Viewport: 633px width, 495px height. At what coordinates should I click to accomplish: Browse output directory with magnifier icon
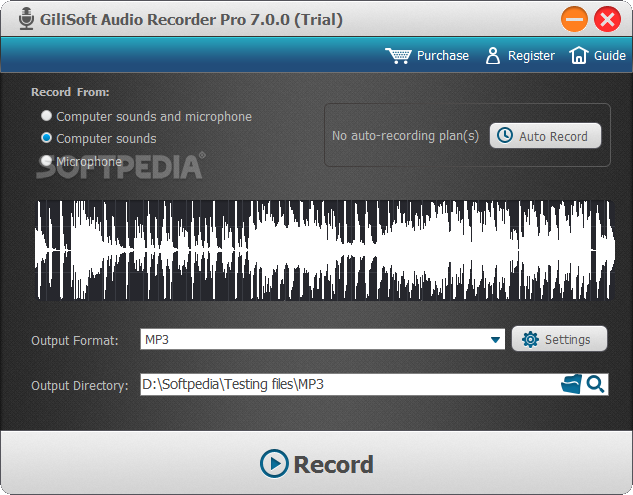(x=595, y=384)
